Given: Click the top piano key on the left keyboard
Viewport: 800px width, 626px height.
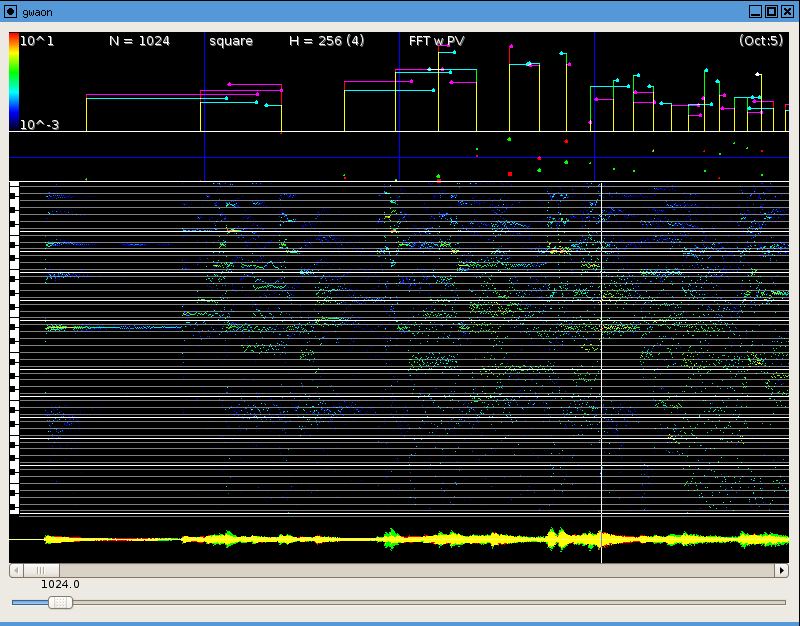Looking at the screenshot, I should coord(14,187).
